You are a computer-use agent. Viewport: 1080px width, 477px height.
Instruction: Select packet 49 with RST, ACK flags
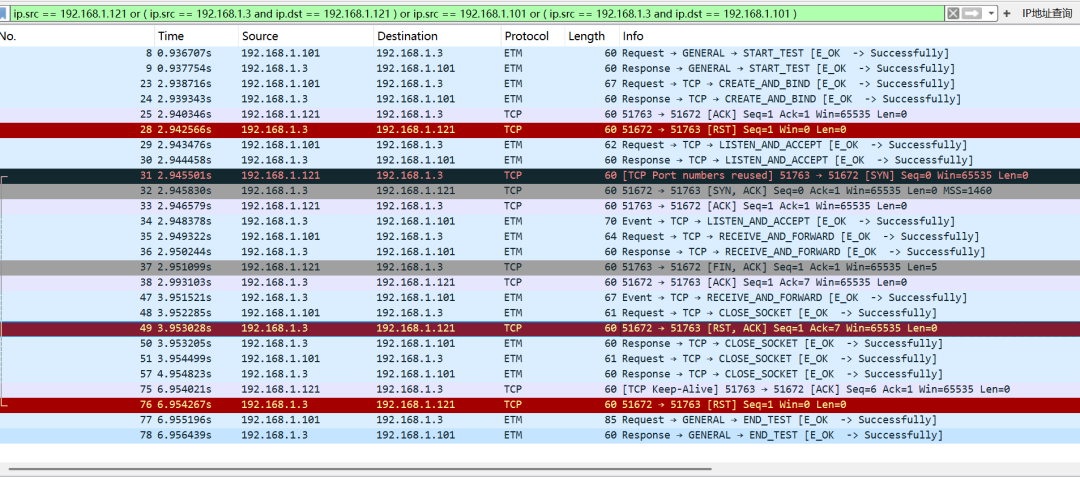[x=500, y=328]
